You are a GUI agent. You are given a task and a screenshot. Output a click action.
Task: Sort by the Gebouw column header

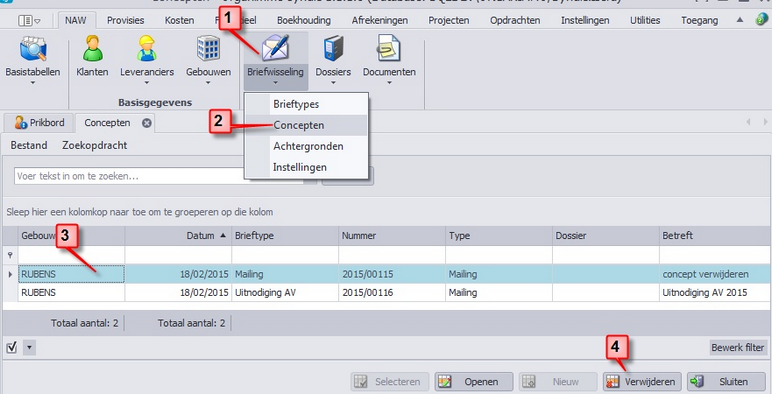[x=71, y=236]
